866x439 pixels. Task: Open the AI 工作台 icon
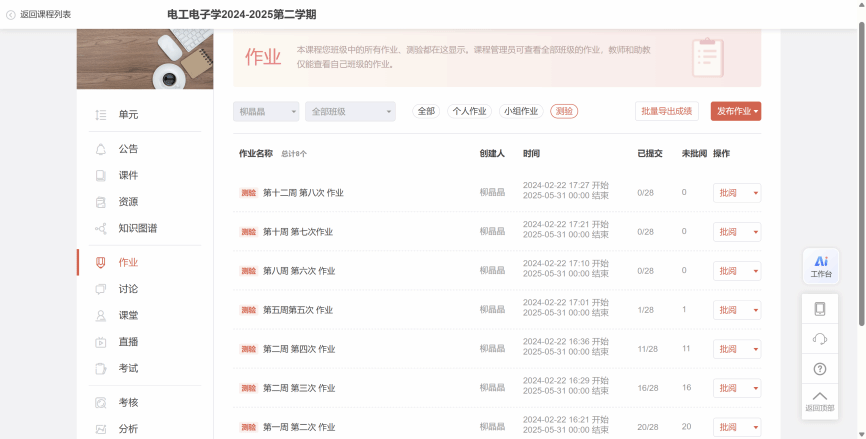point(820,265)
